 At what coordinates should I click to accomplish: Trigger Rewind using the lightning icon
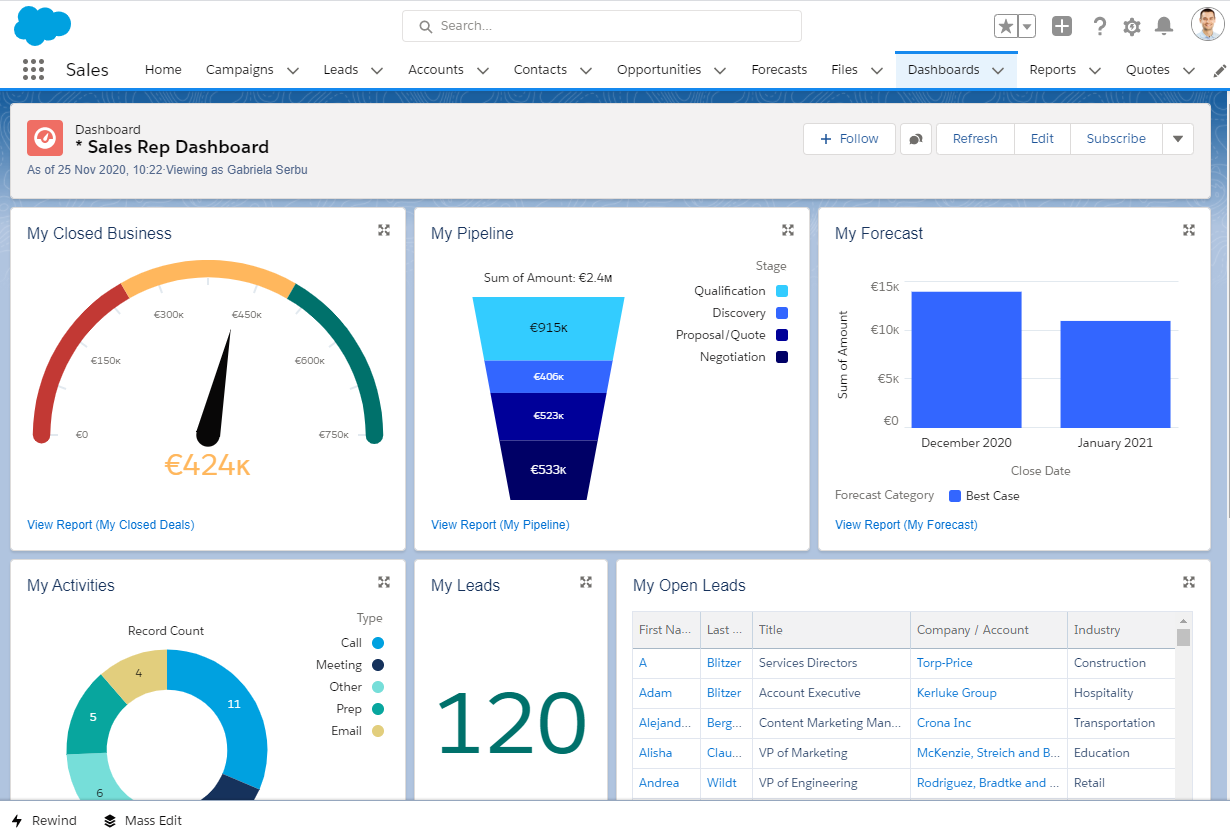click(17, 820)
